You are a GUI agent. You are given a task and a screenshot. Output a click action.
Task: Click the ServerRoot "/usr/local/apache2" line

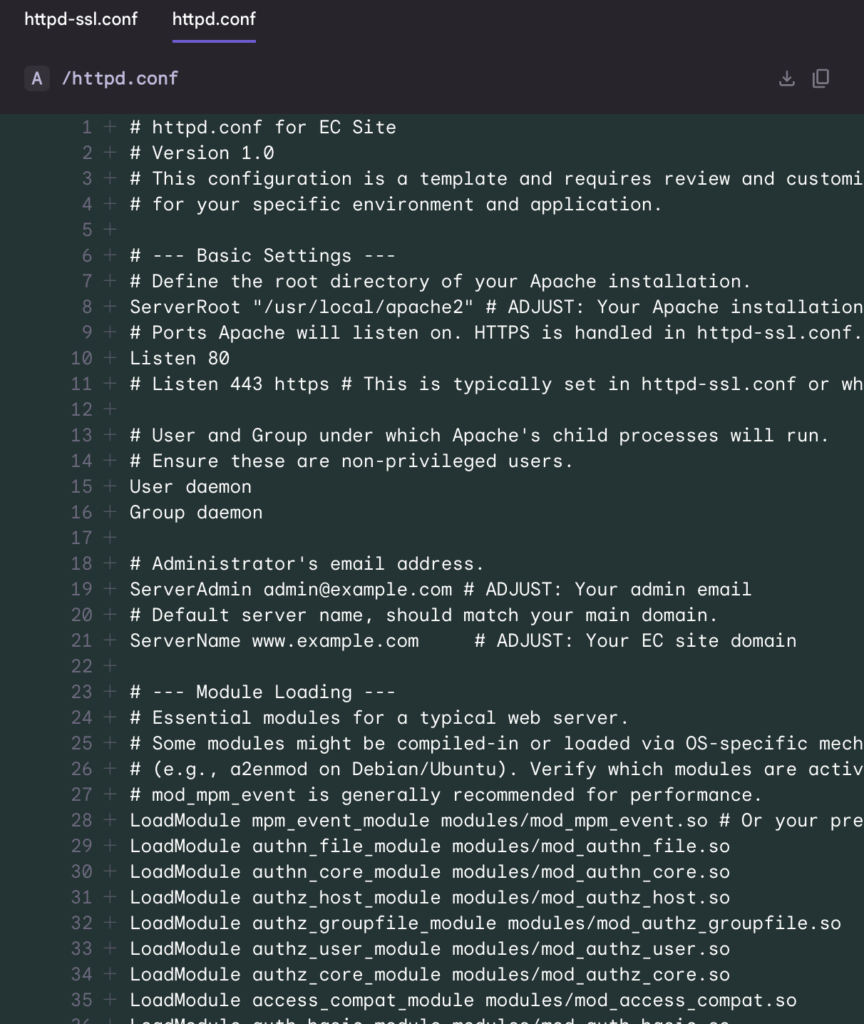click(x=496, y=307)
